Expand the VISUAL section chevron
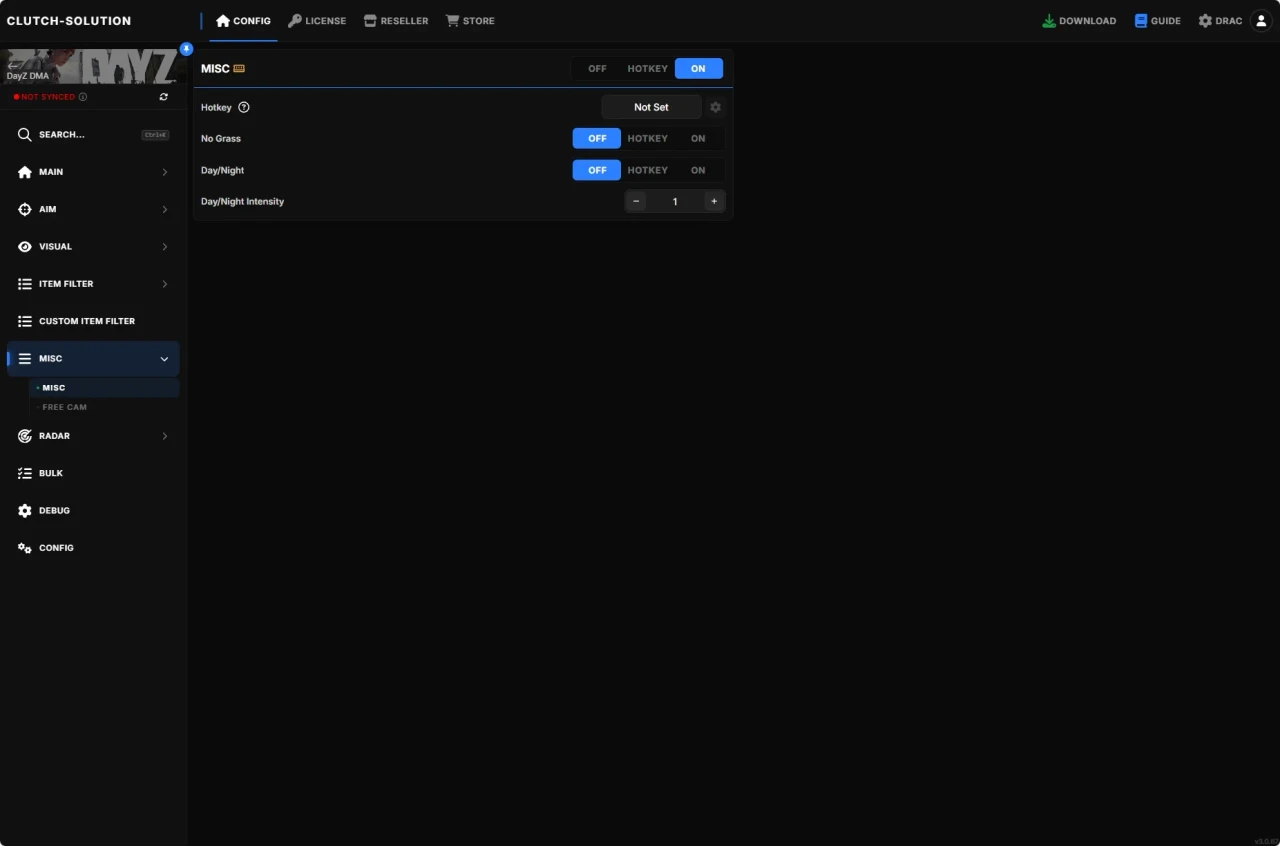 [165, 247]
